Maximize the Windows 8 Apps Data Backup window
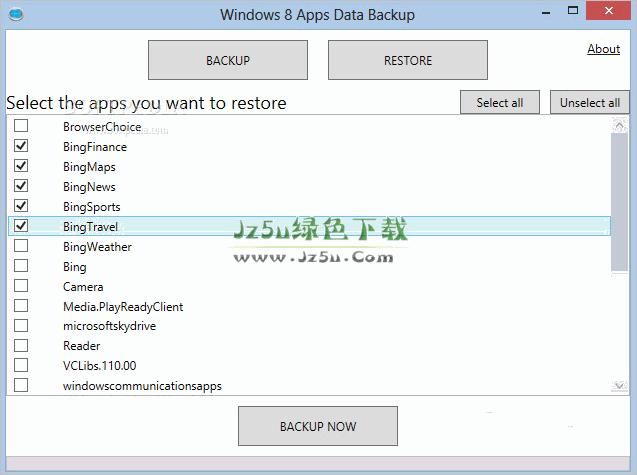Screen dimensions: 637x475 point(573,11)
